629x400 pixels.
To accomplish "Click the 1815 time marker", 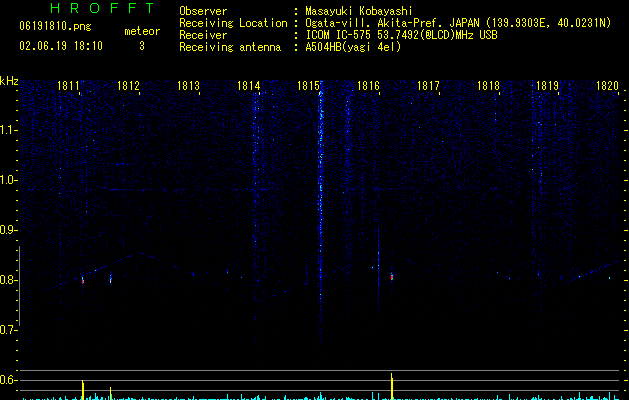I will [x=308, y=86].
